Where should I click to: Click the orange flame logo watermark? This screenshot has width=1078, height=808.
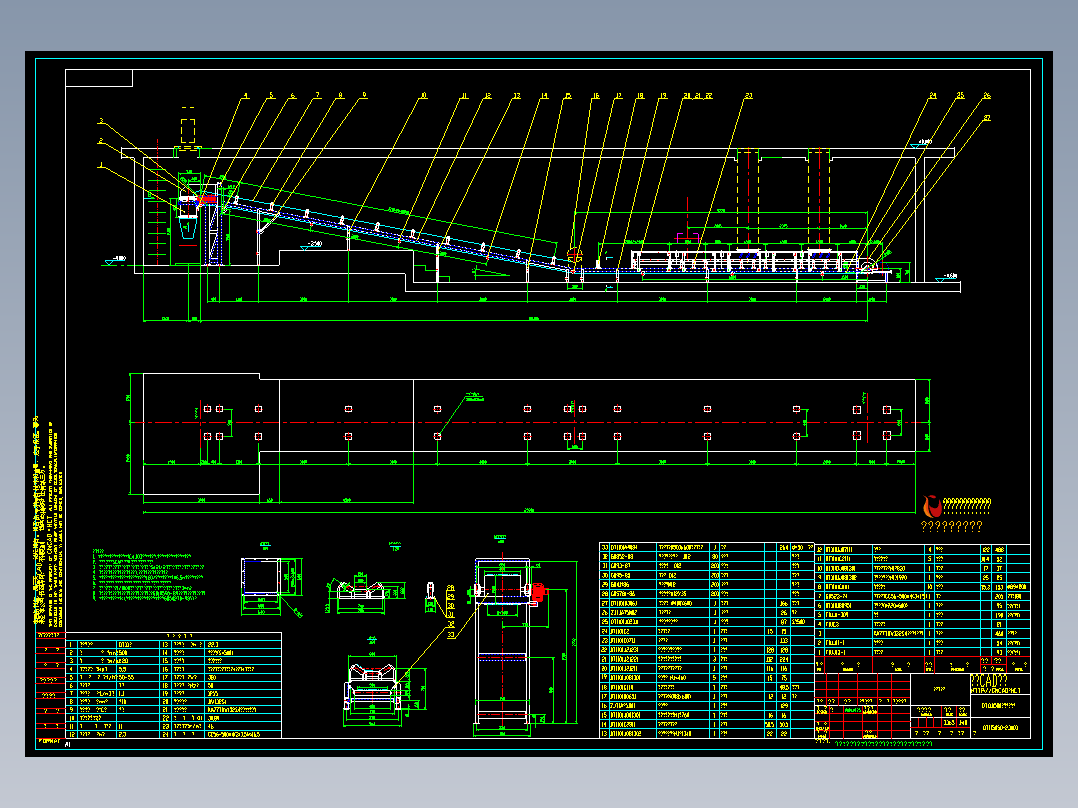932,507
